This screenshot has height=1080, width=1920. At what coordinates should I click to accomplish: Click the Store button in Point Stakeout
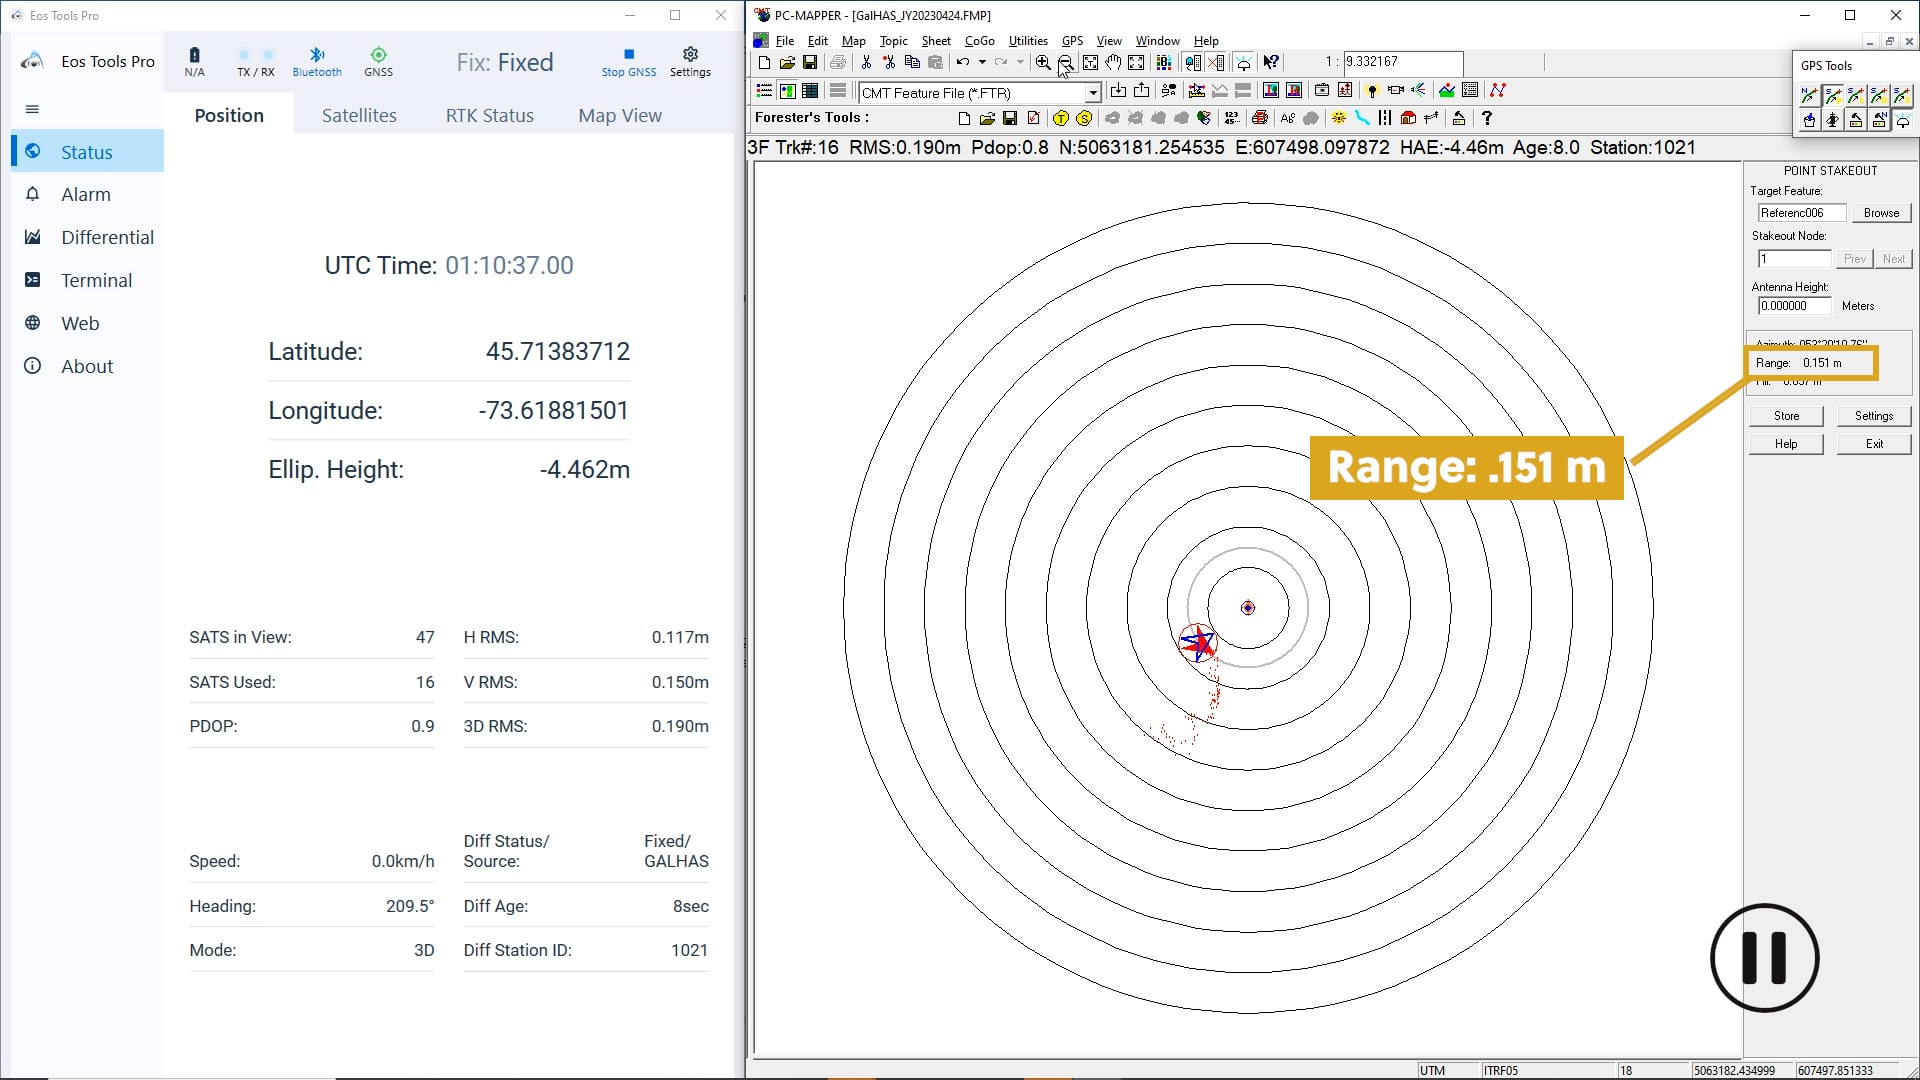point(1787,415)
